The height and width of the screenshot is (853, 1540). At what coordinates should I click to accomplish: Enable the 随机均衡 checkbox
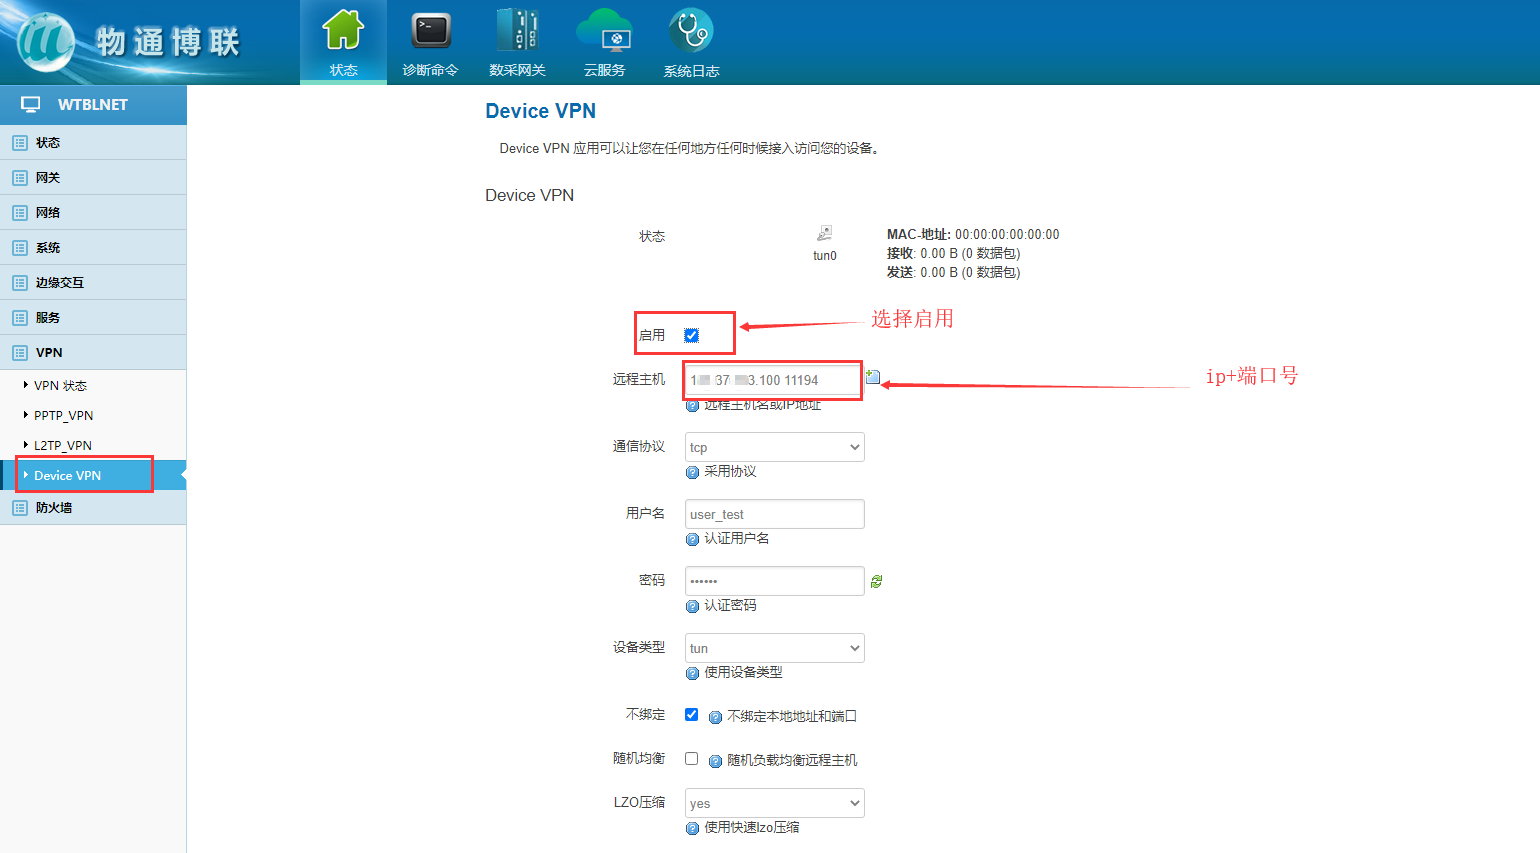point(691,758)
